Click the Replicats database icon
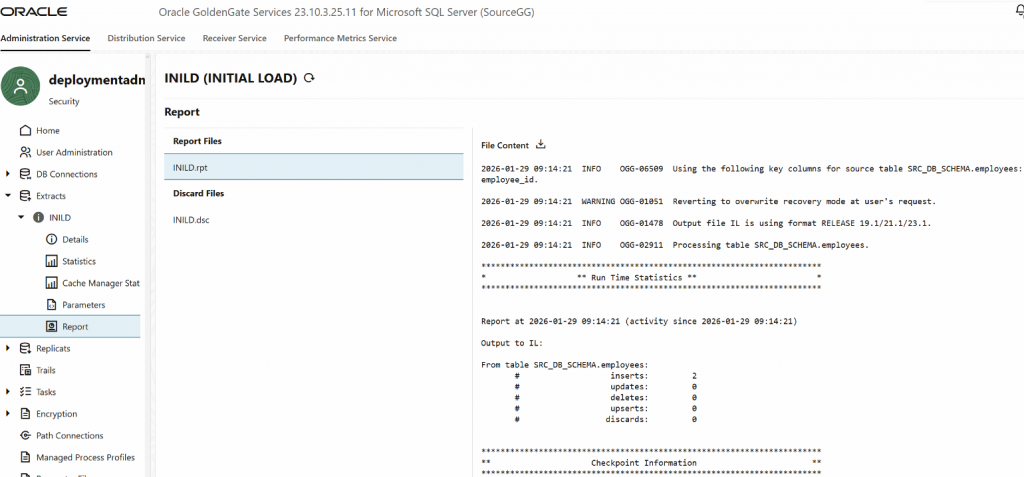Screen dimensions: 1024x477 coord(25,348)
